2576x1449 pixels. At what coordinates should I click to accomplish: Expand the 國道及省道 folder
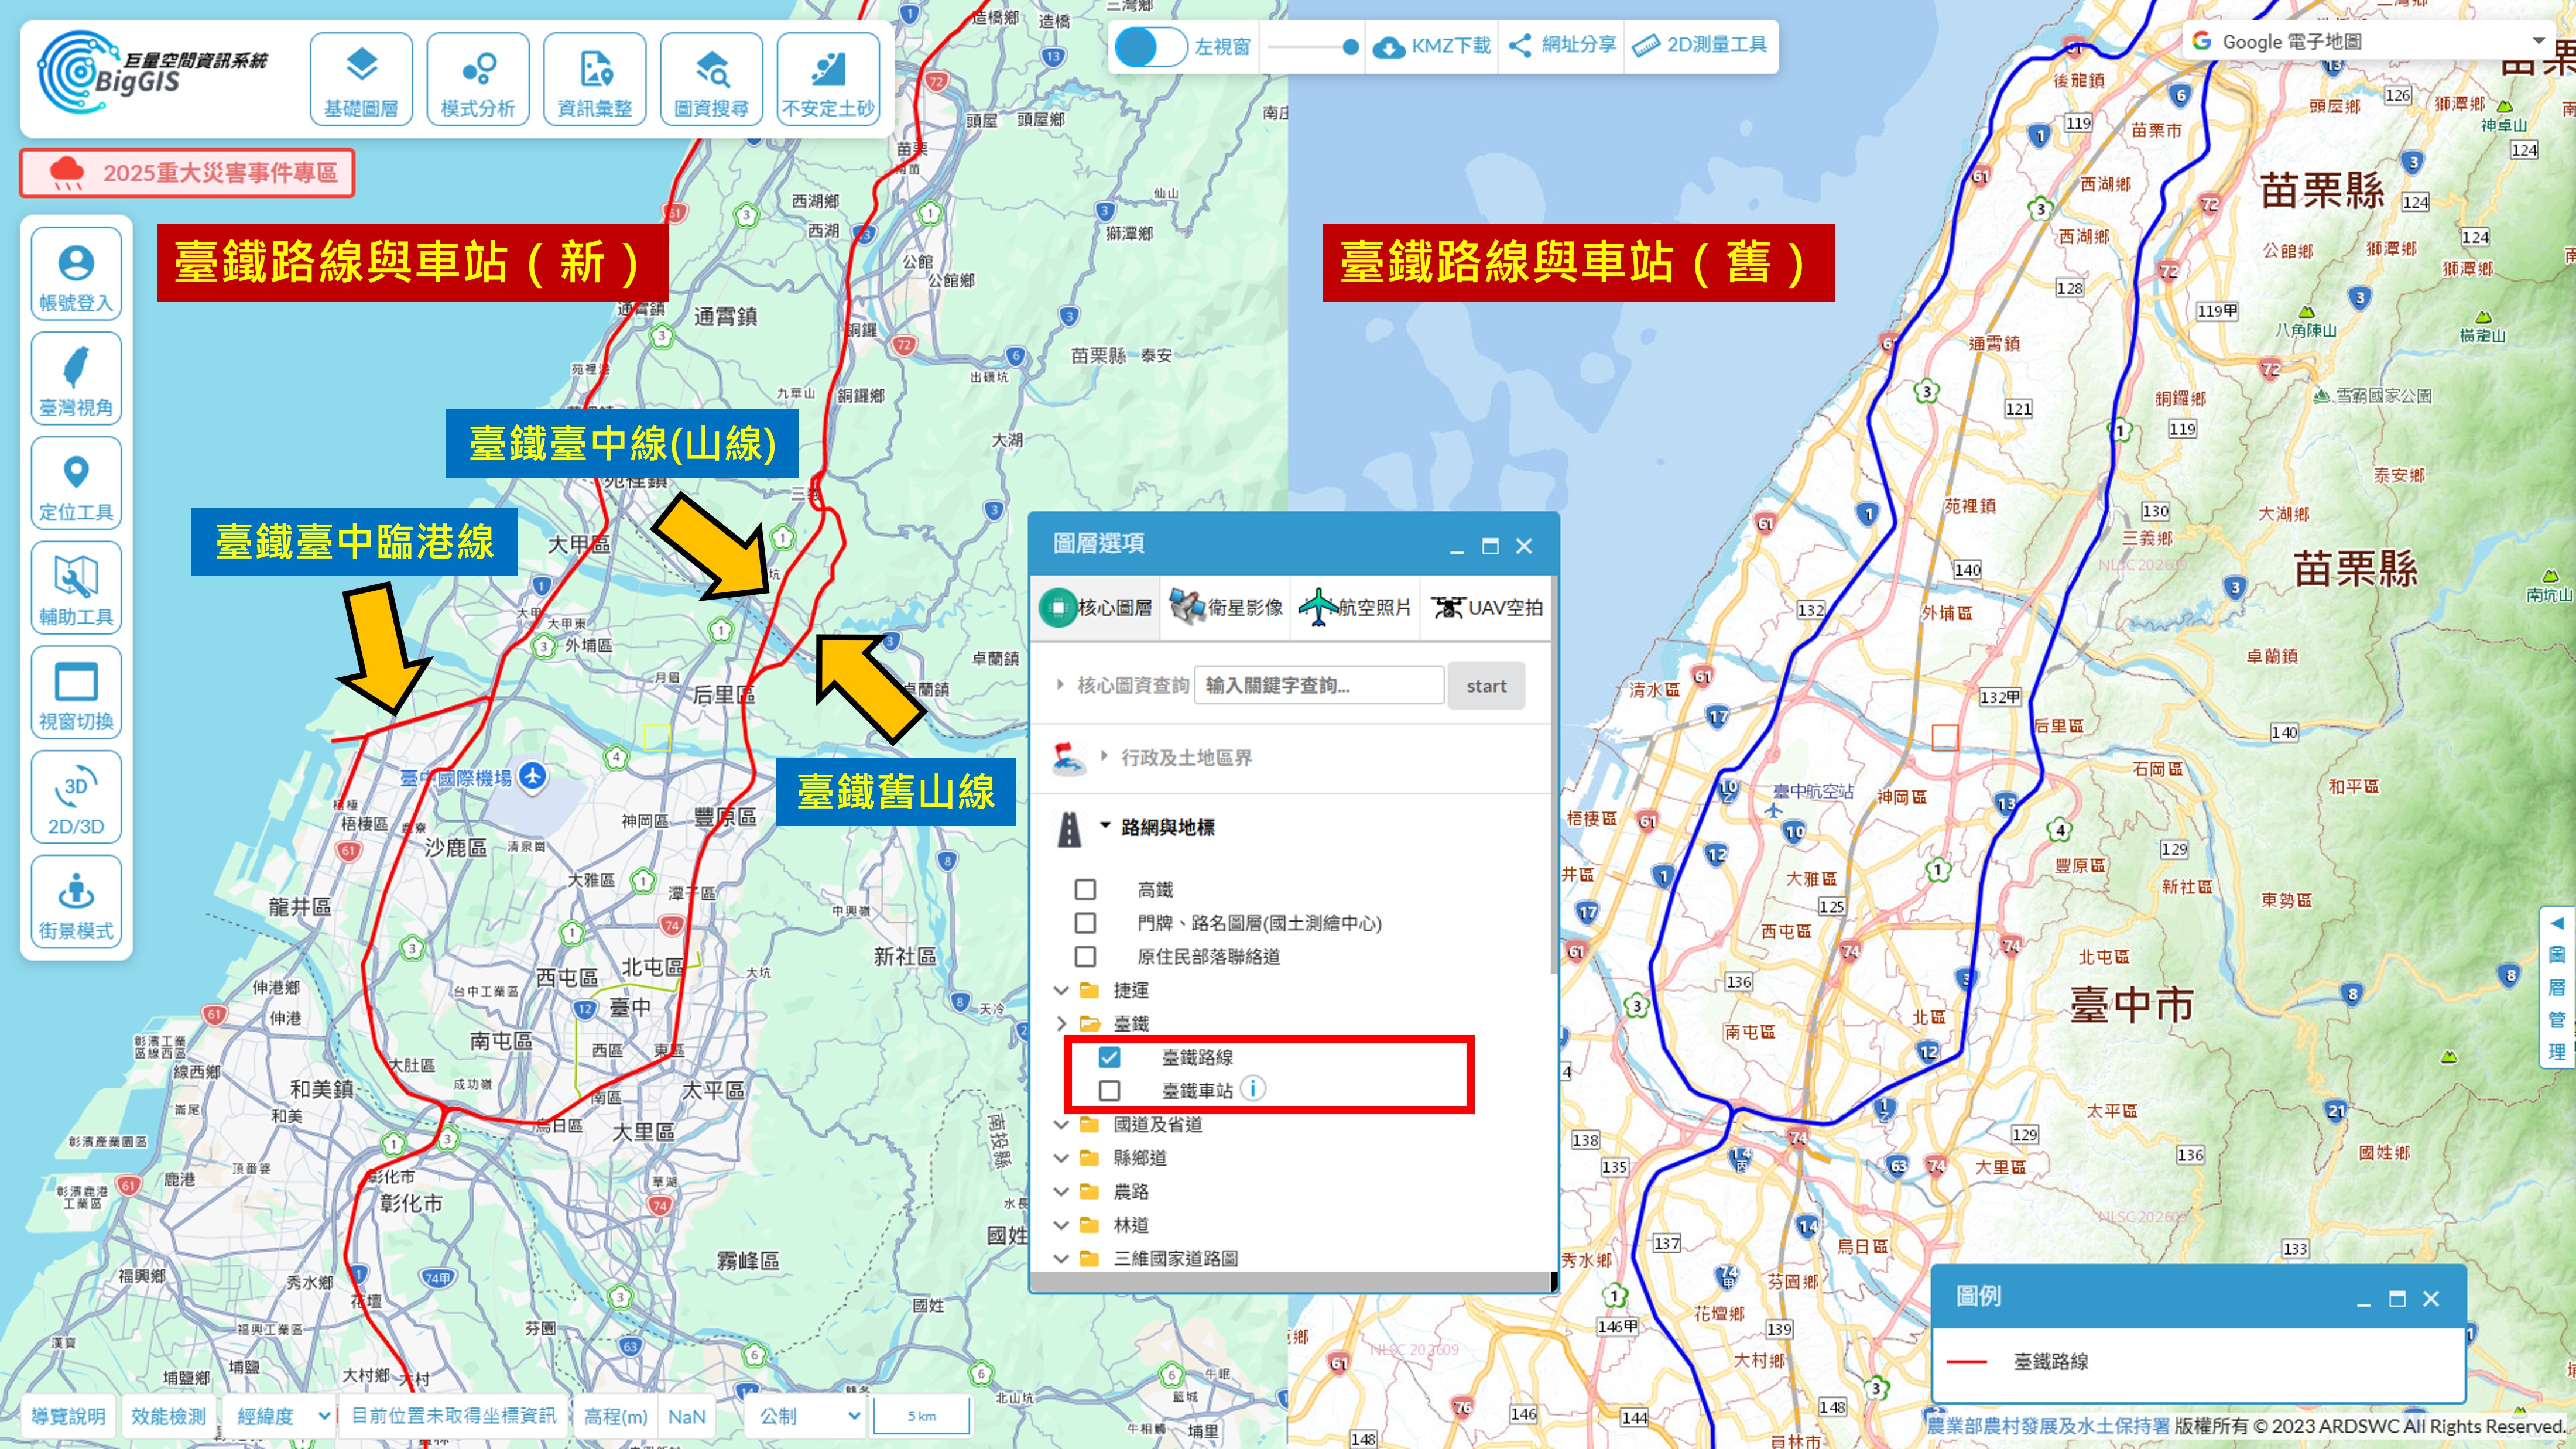(x=1061, y=1124)
